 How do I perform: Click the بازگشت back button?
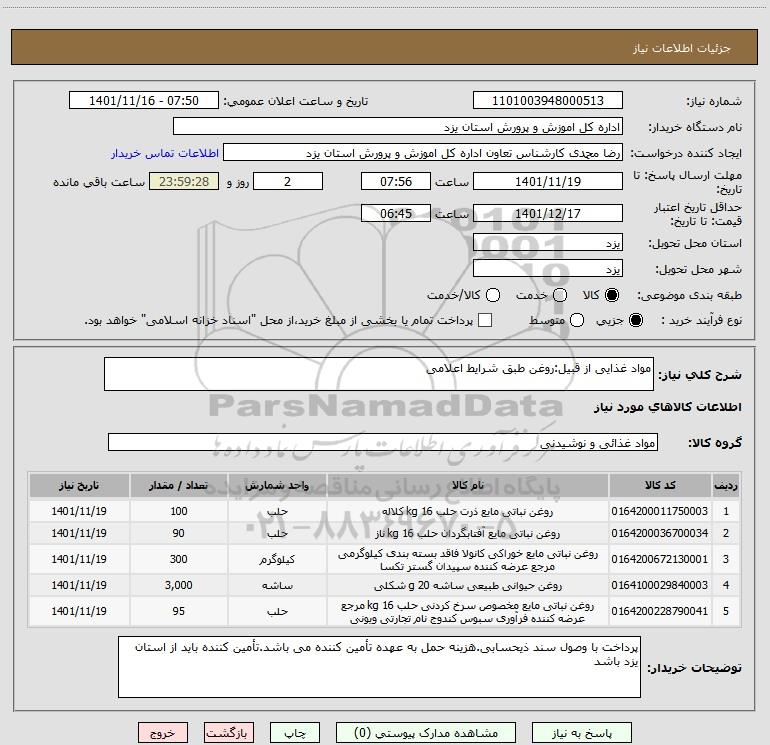click(229, 733)
